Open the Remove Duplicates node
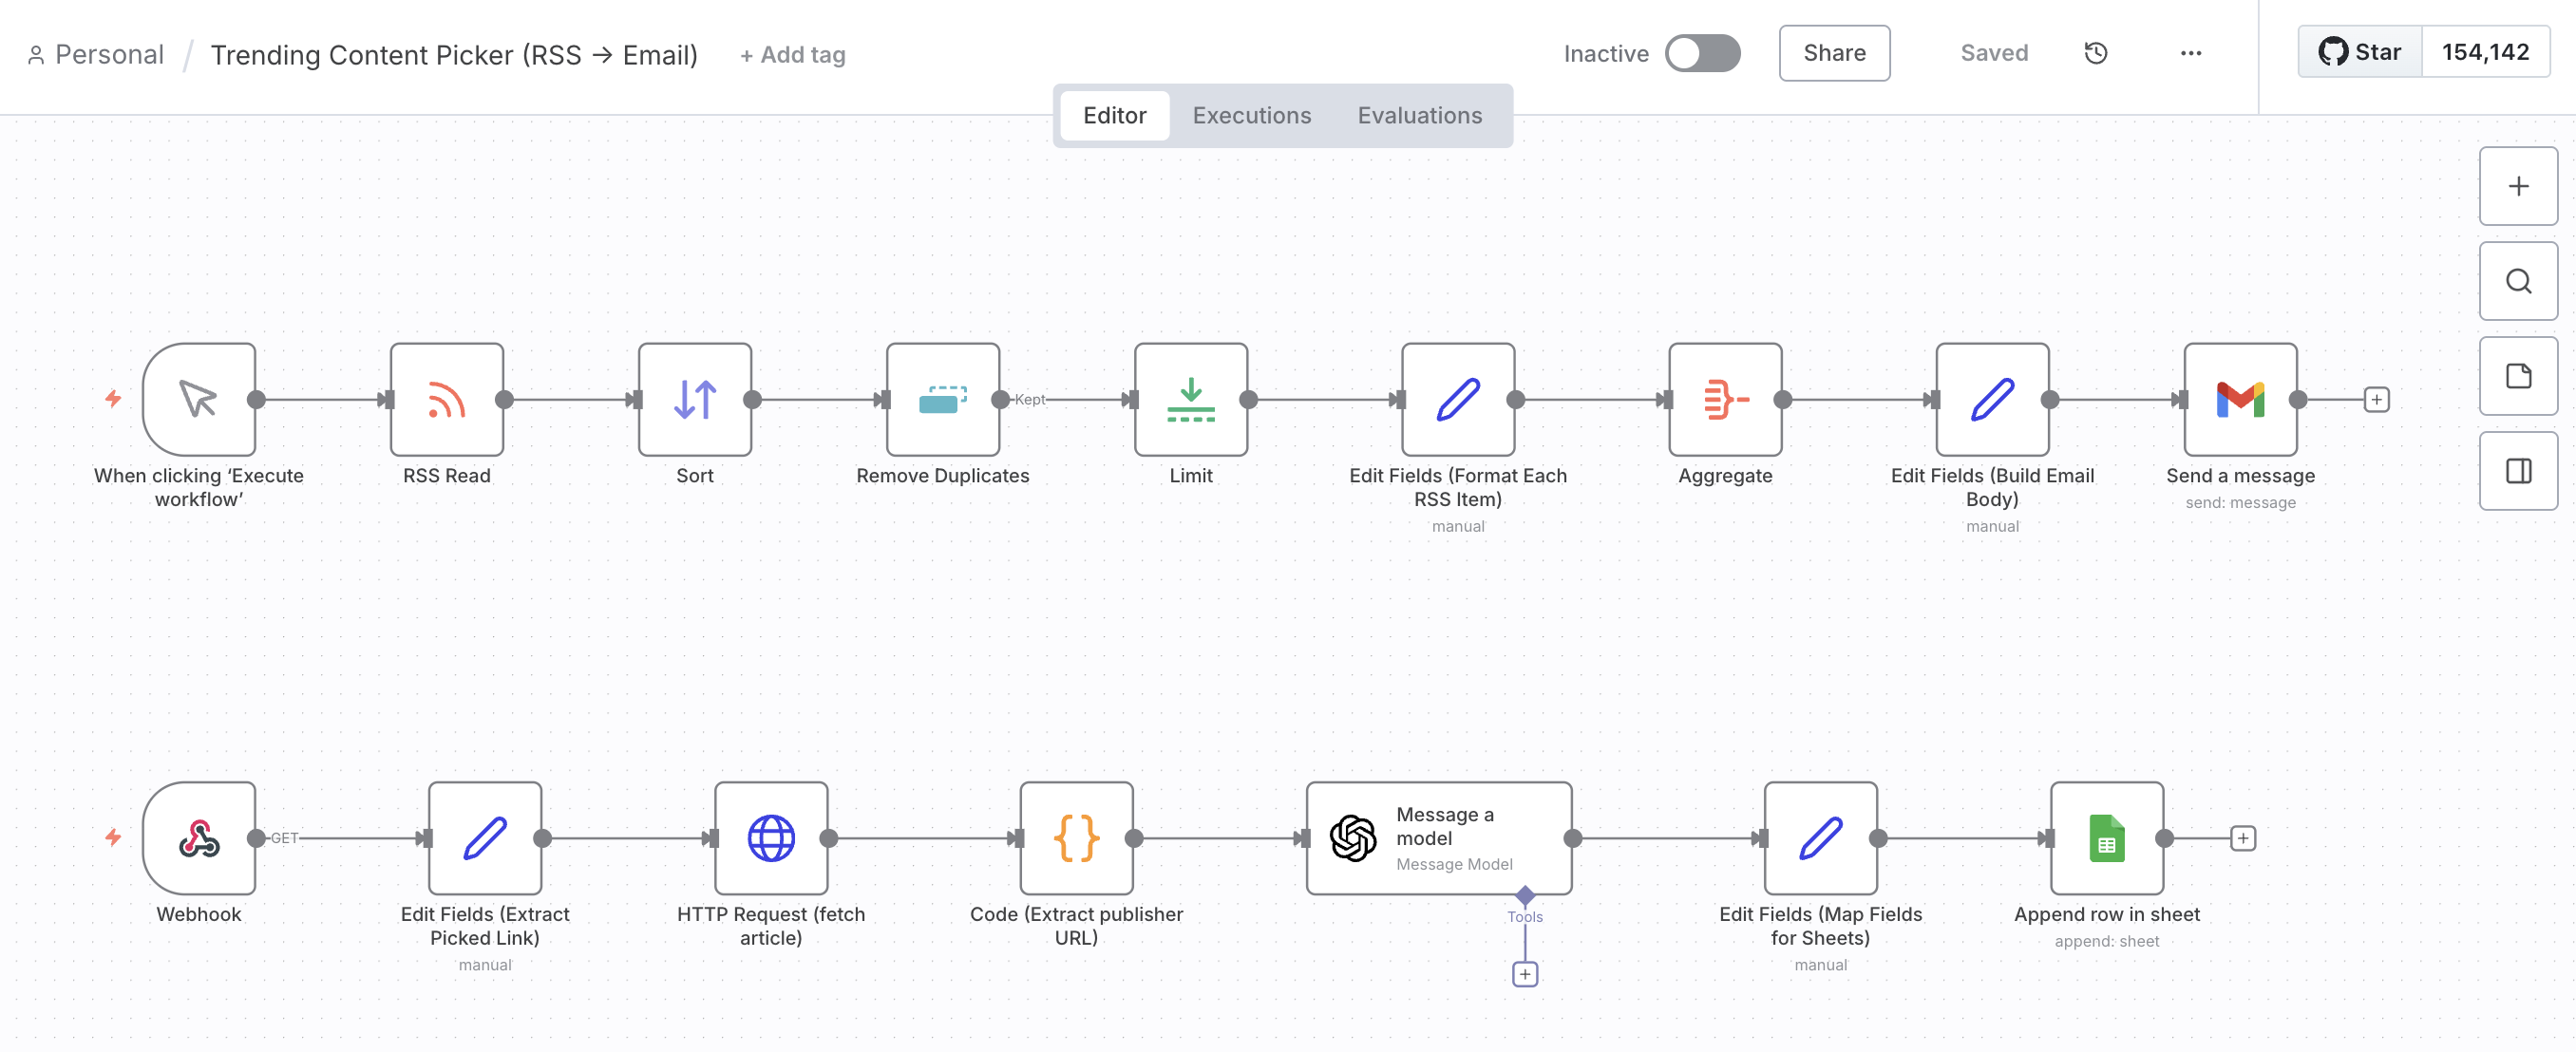Screen dimensions: 2576x1052 942,399
